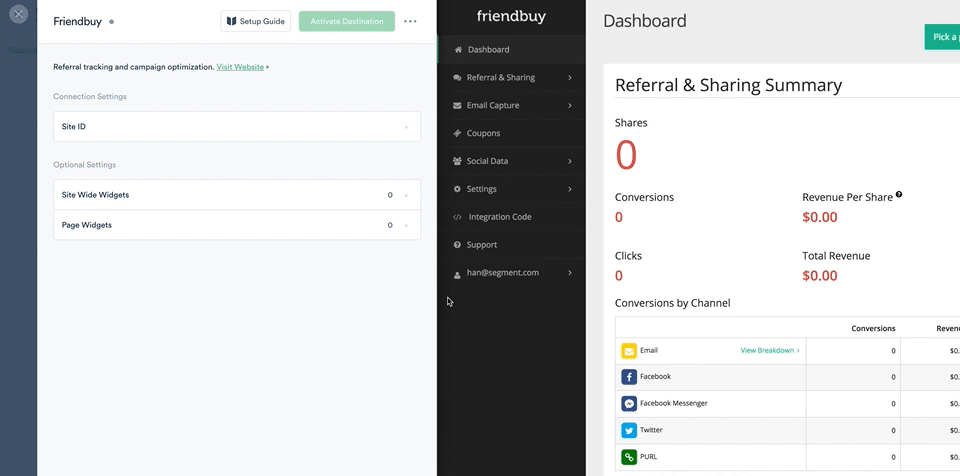The height and width of the screenshot is (476, 960).
Task: Click the Conversions value 0
Action: (x=618, y=217)
